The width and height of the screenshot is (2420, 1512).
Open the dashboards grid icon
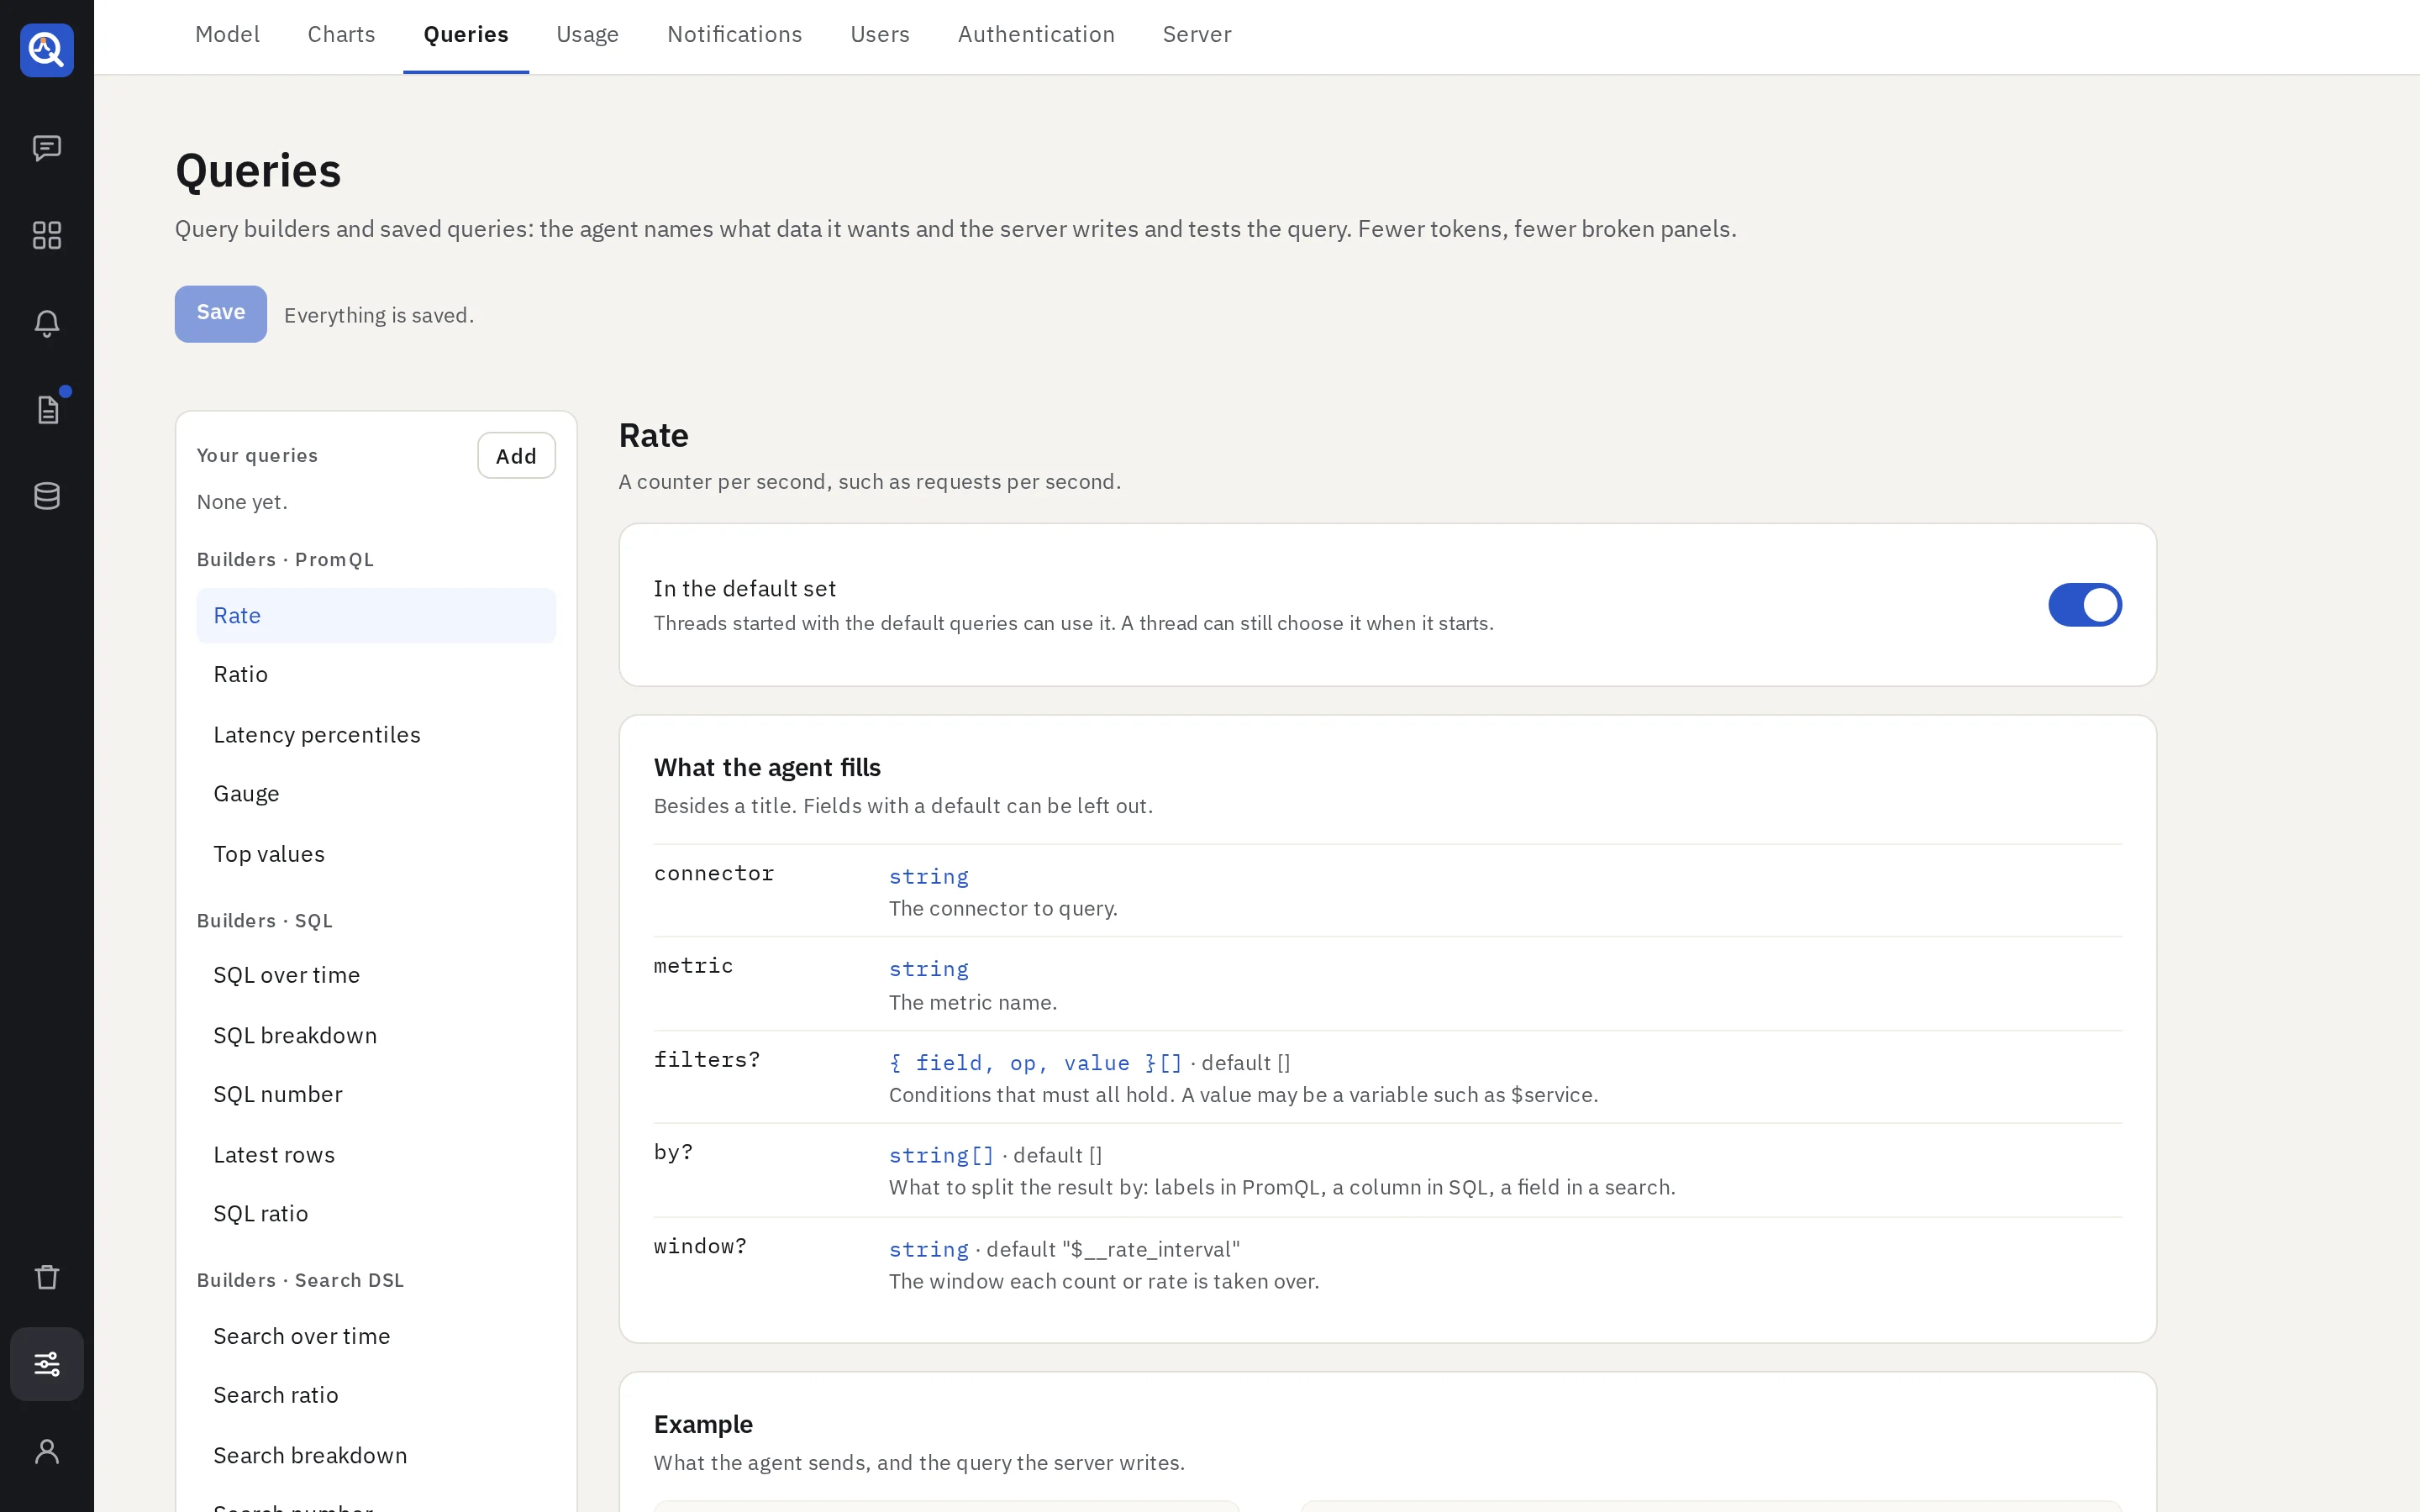(47, 235)
